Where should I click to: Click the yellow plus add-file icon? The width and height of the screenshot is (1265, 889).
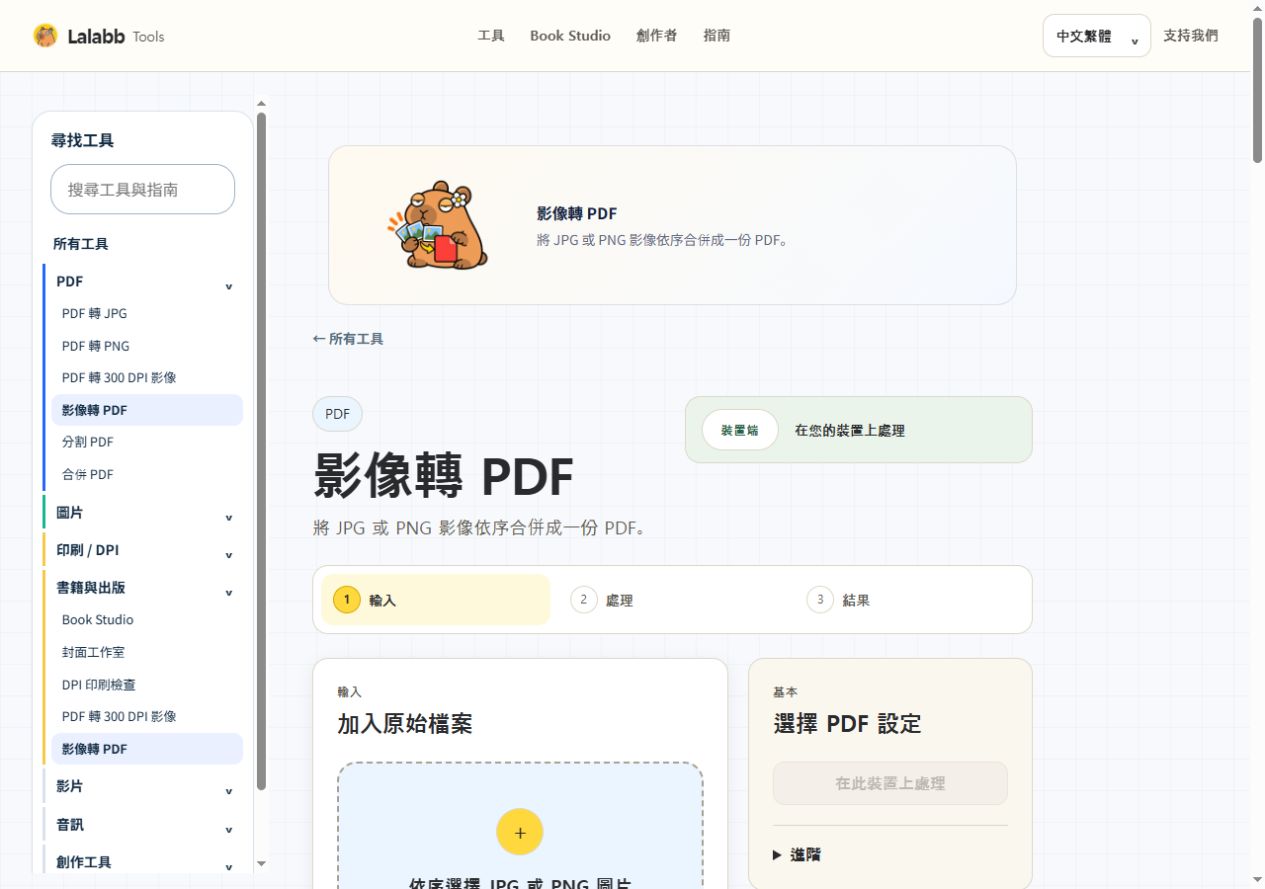tap(520, 832)
